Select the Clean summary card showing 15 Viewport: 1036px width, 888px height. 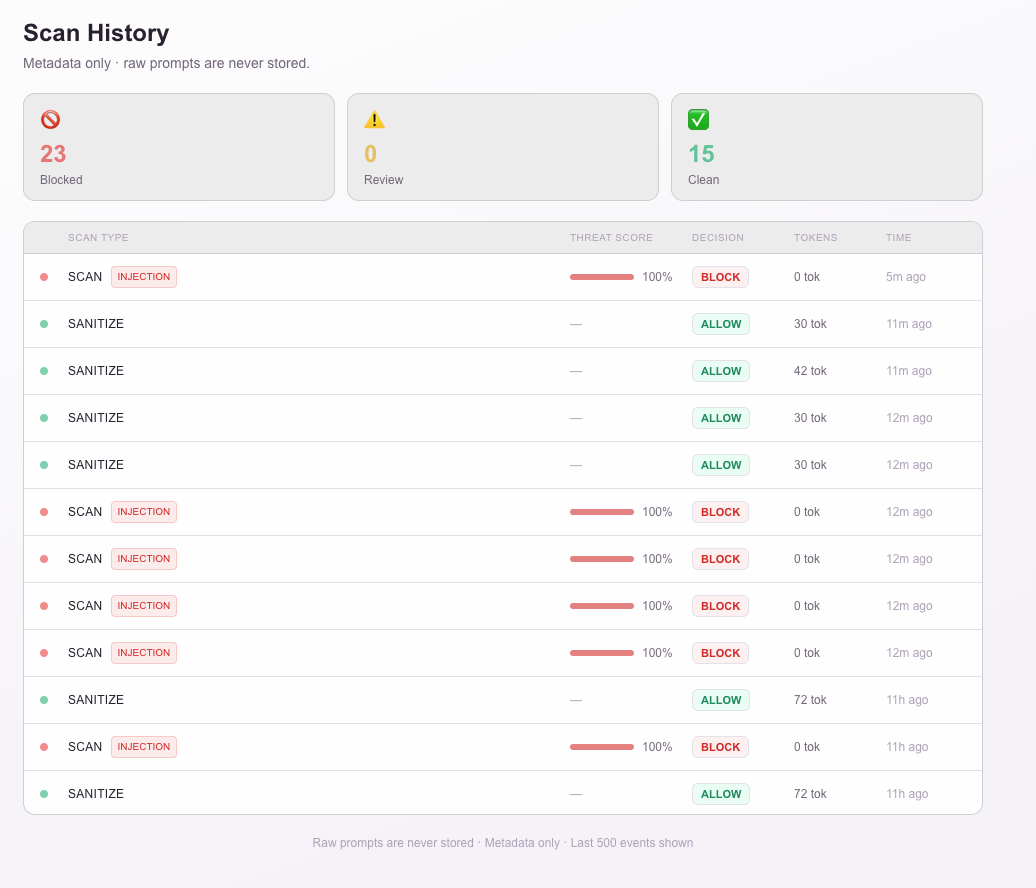[x=826, y=146]
